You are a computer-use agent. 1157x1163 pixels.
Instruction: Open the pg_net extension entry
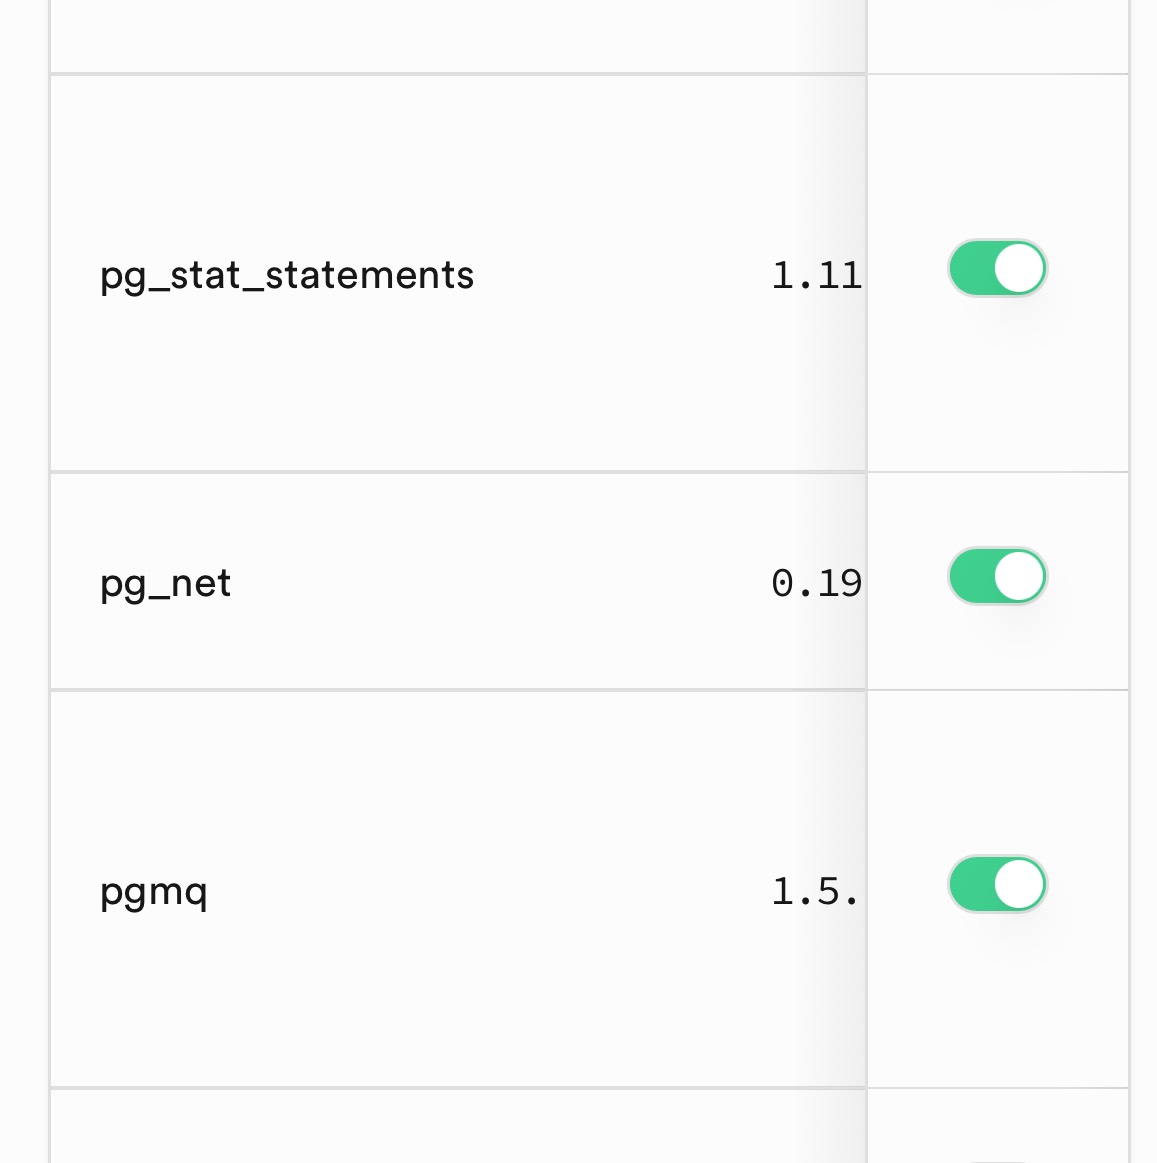(166, 583)
